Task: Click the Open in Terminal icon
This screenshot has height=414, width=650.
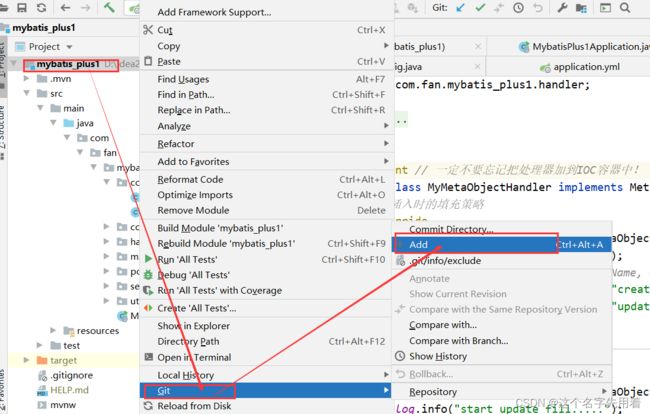Action: (x=148, y=357)
